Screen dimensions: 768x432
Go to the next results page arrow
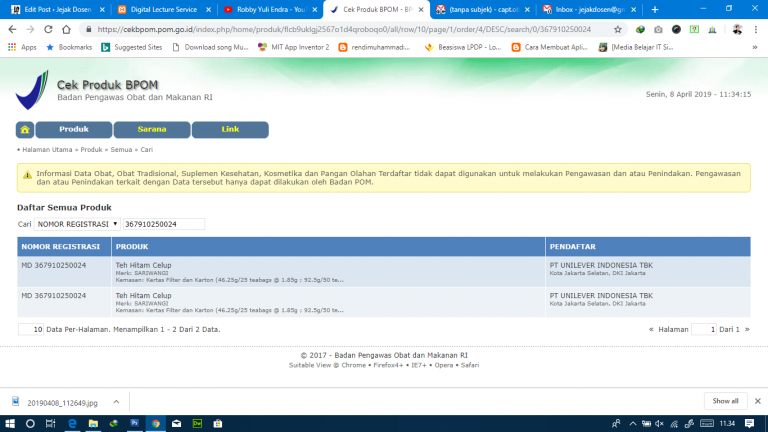tap(747, 329)
